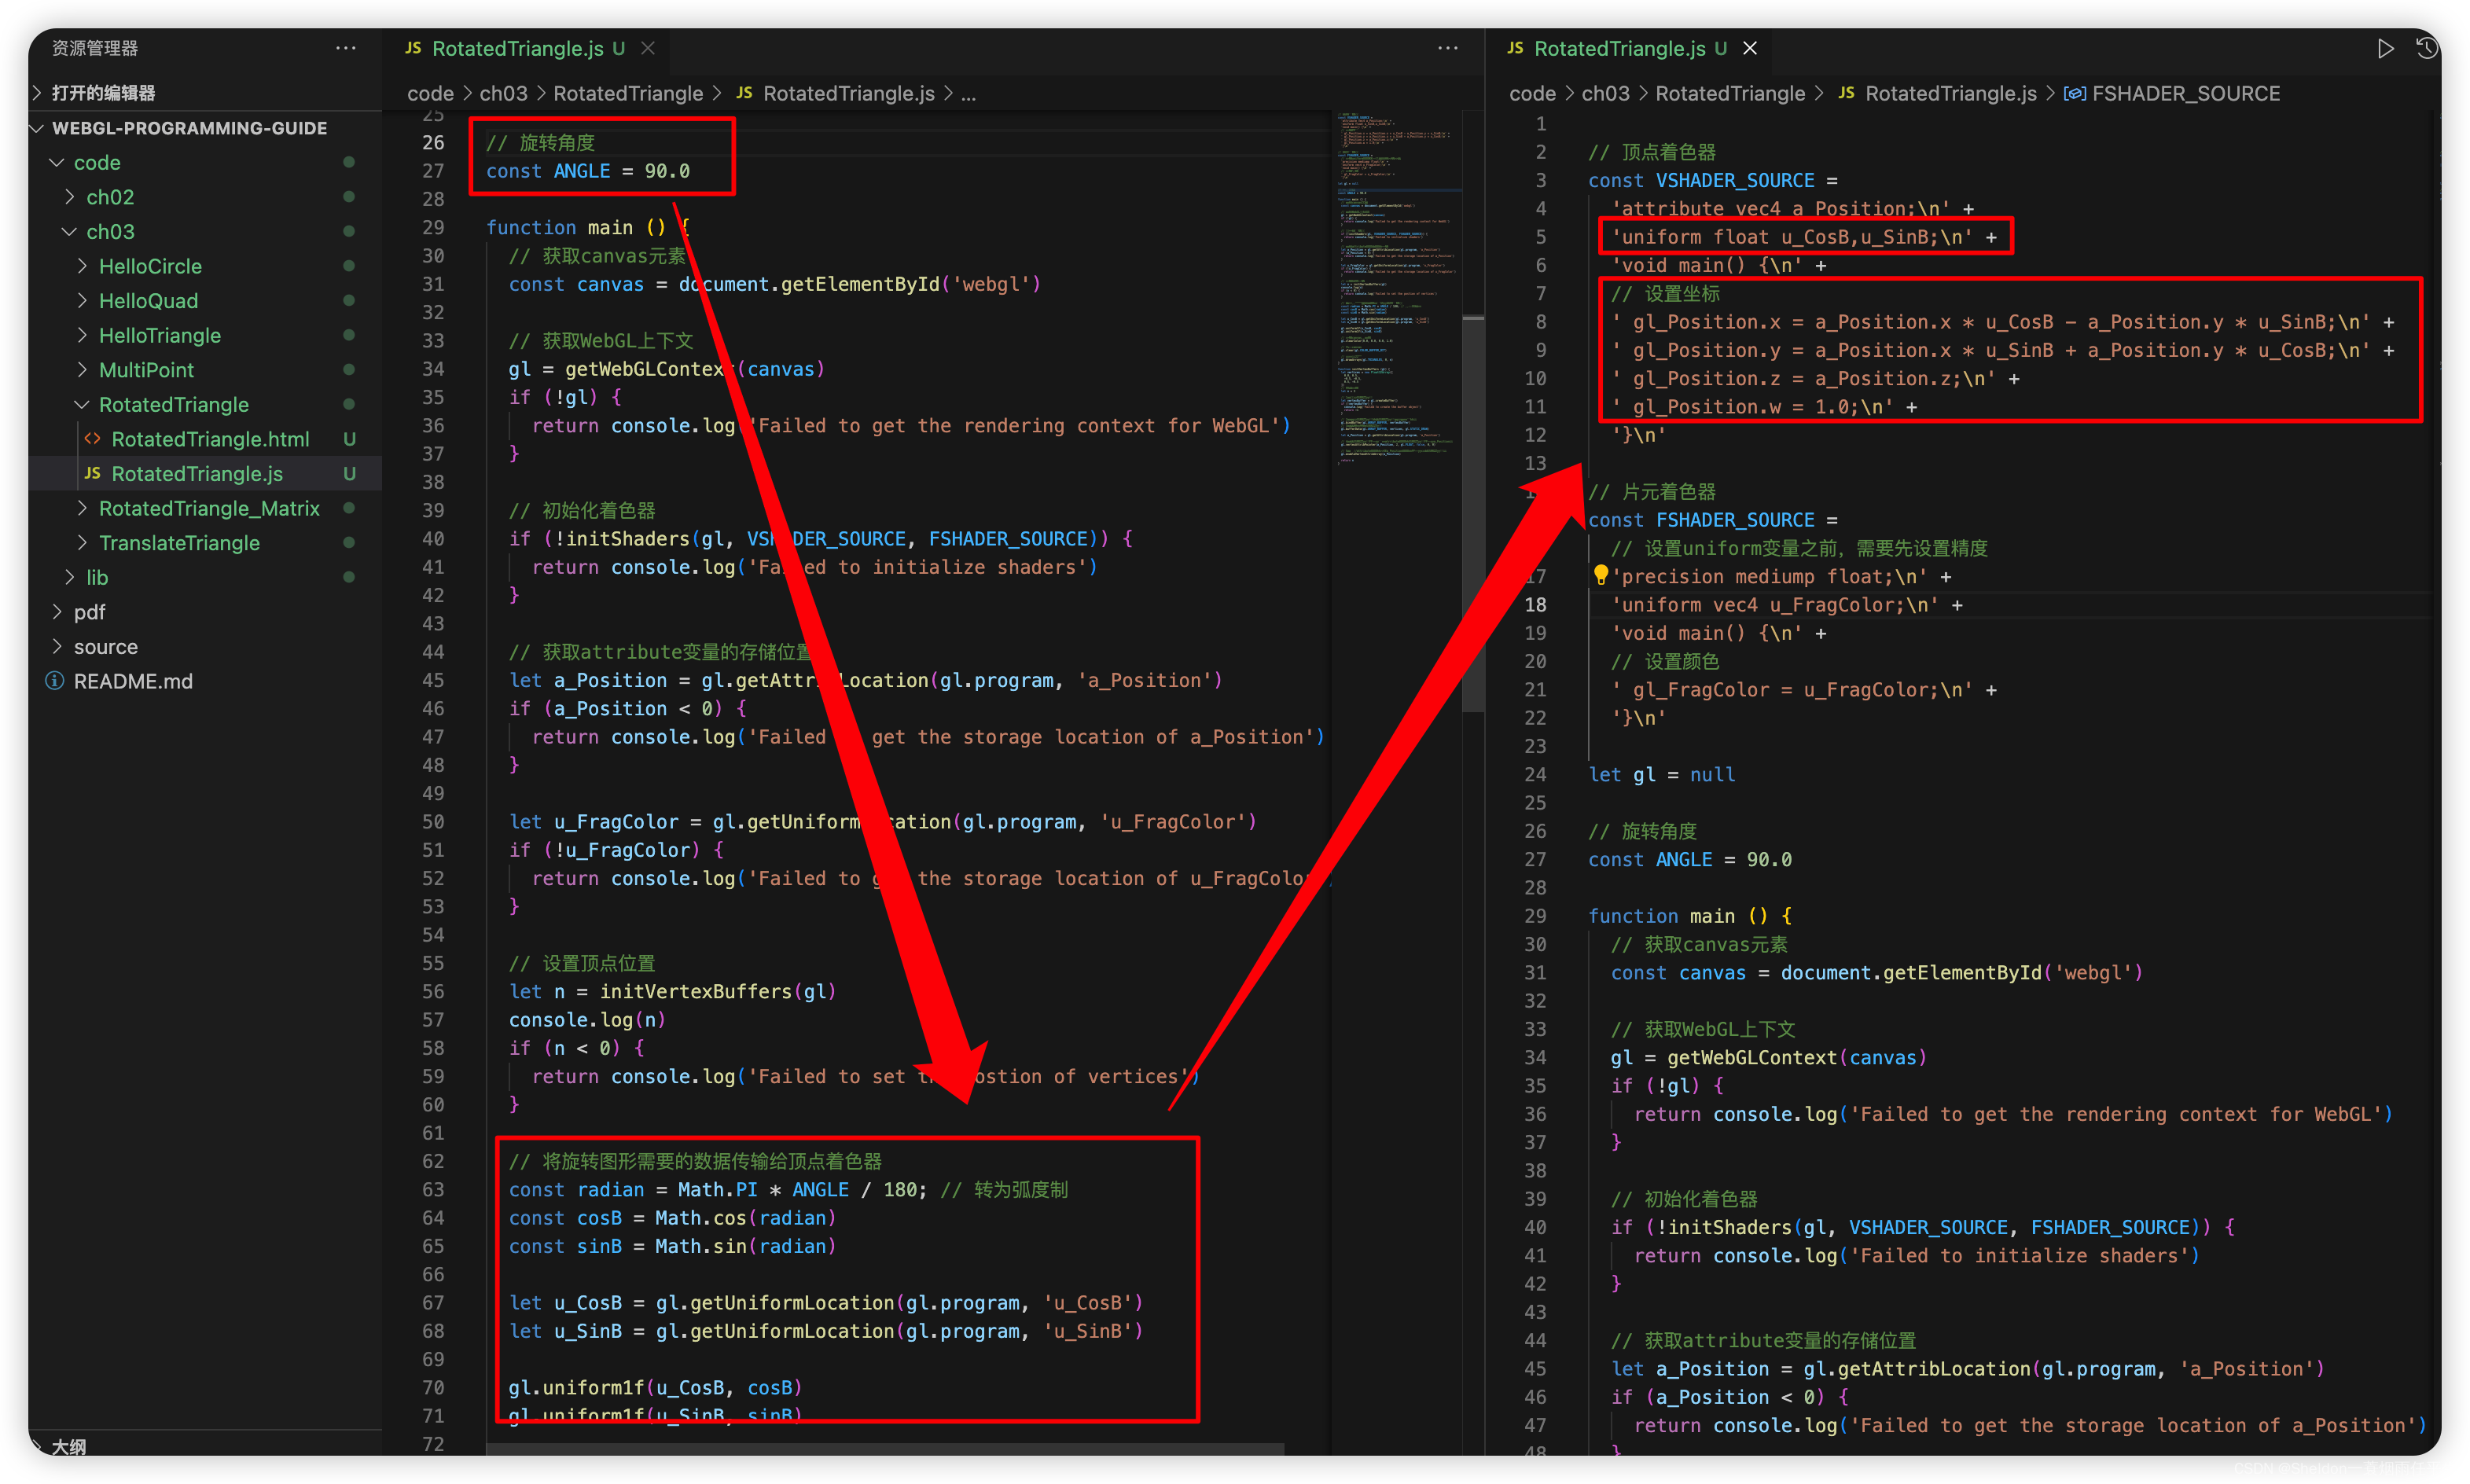This screenshot has width=2470, height=1484.
Task: Expand the 大纲 outline section
Action: [68, 1446]
